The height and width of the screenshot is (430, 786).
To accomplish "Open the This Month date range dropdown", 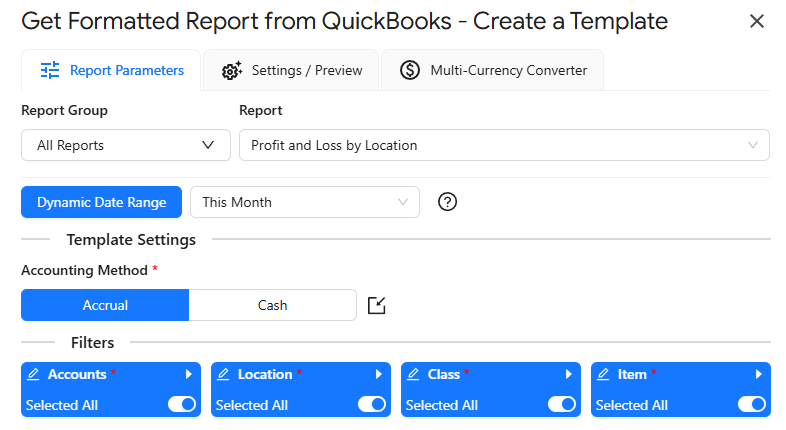I will point(305,202).
